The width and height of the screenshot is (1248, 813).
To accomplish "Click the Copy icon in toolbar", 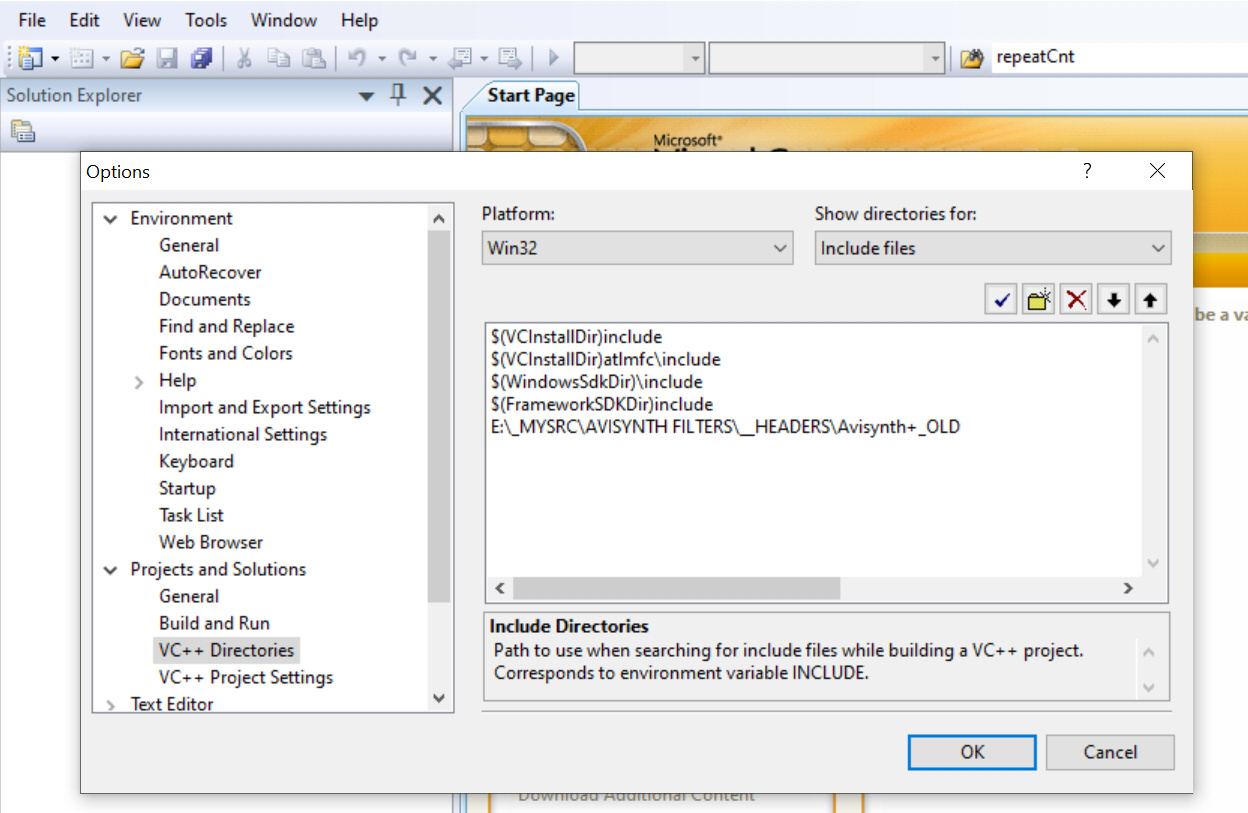I will point(279,58).
